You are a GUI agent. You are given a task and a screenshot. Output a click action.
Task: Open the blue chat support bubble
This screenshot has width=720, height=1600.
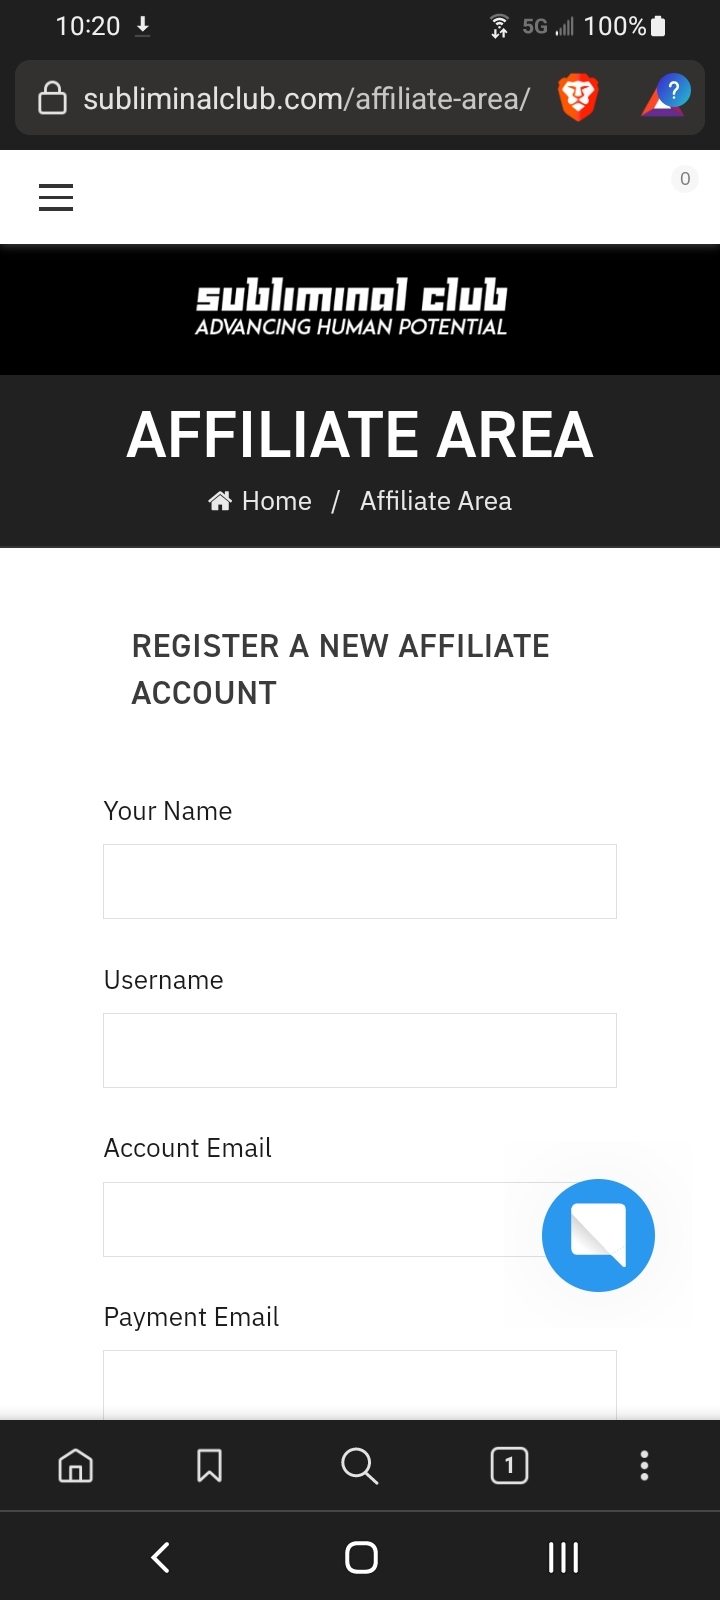click(598, 1235)
